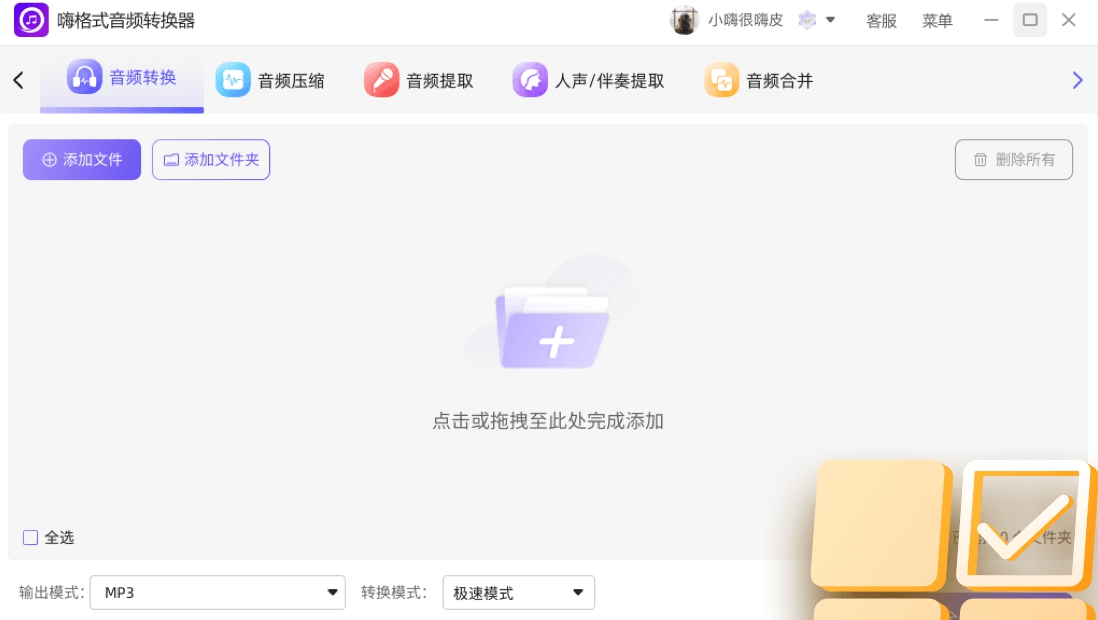Expand the account dropdown arrow
Image resolution: width=1098 pixels, height=620 pixels.
[831, 20]
